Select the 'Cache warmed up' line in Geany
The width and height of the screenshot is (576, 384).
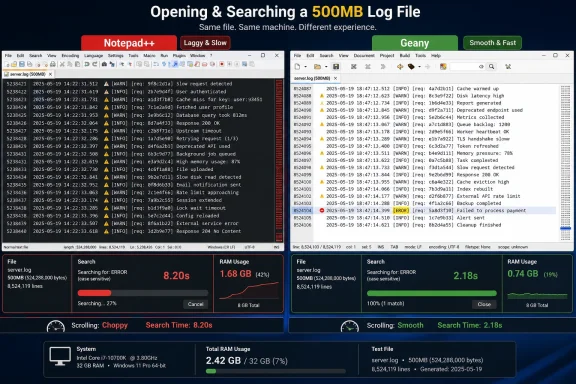pos(424,89)
